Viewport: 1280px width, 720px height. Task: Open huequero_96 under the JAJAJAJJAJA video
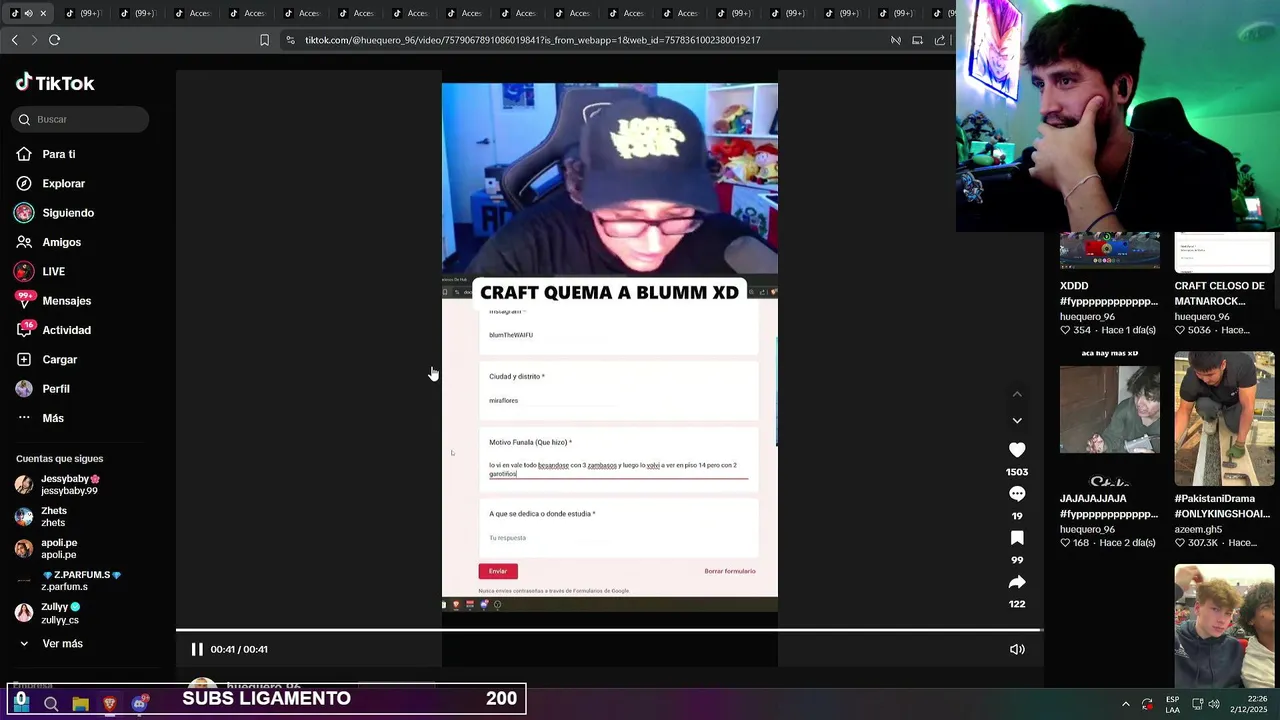coord(1087,529)
